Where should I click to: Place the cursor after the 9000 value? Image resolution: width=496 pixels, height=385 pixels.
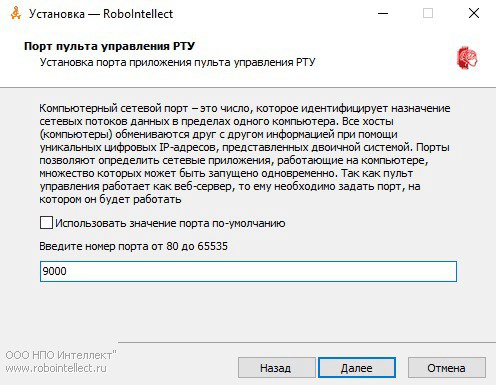click(67, 271)
